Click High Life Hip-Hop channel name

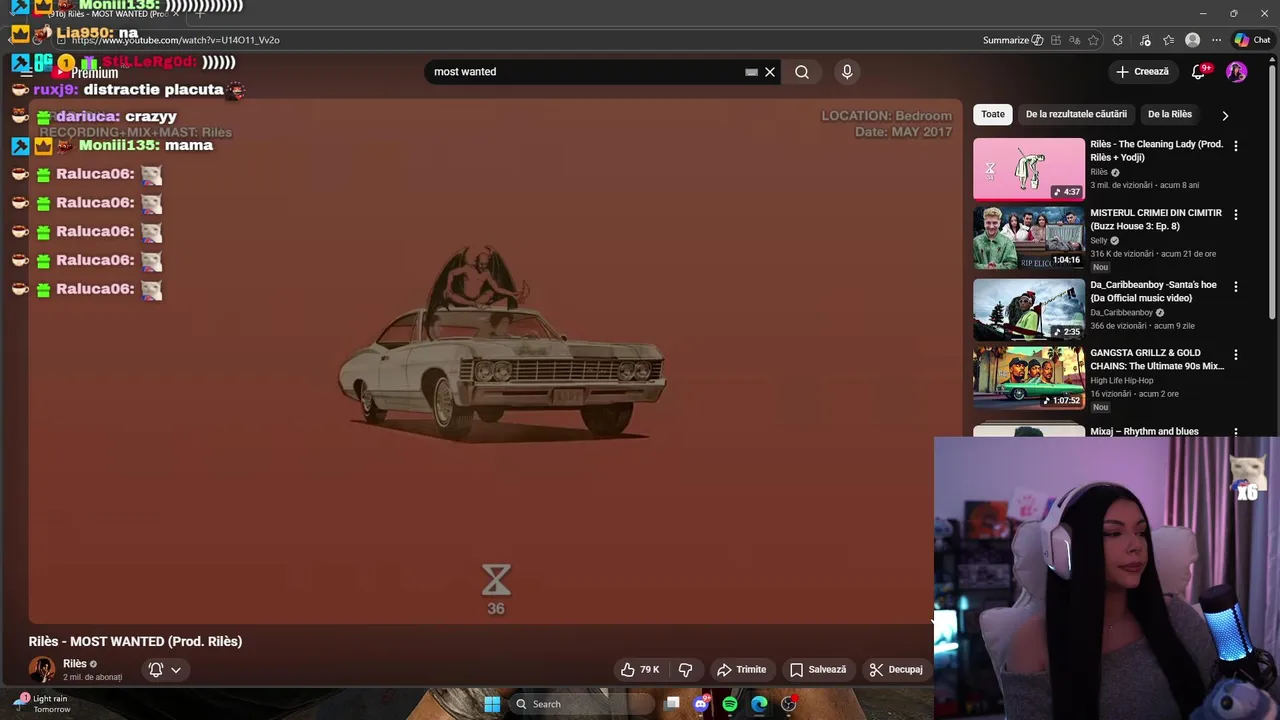point(1122,381)
